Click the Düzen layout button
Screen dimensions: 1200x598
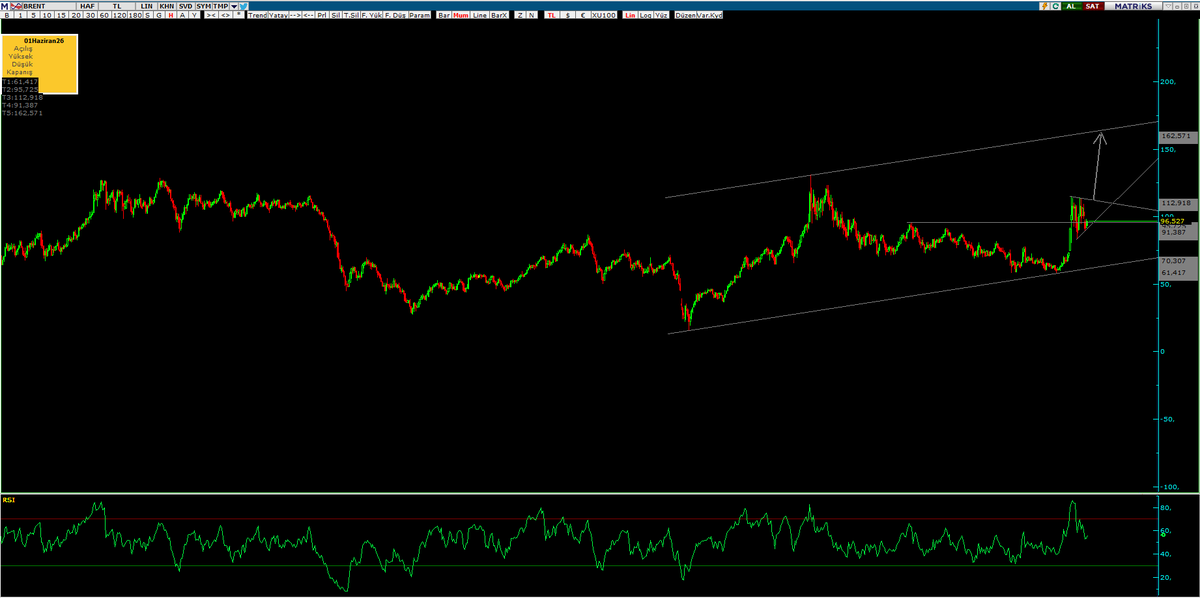point(685,15)
